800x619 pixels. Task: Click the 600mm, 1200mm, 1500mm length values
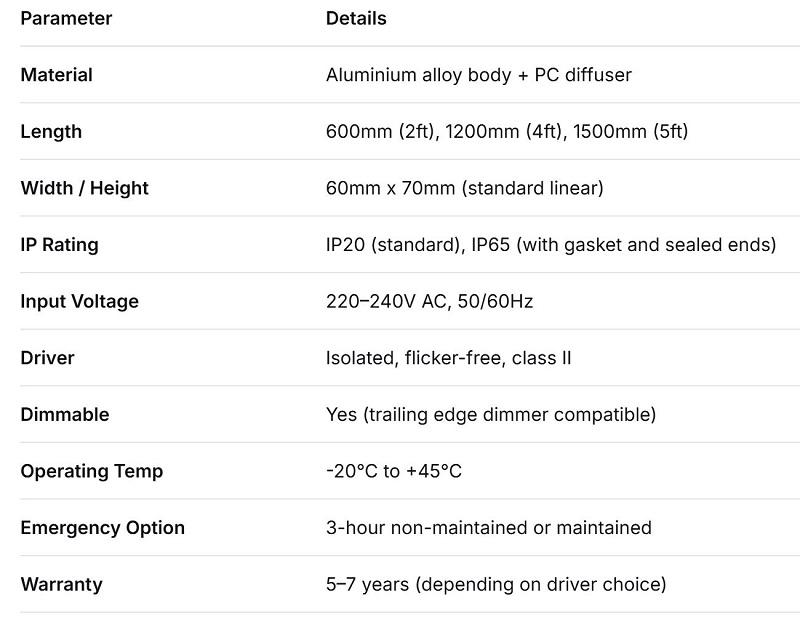pos(507,131)
